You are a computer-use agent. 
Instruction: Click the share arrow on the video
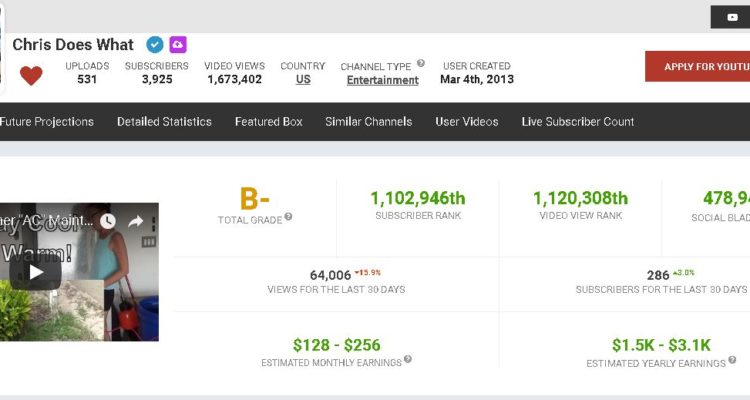136,221
